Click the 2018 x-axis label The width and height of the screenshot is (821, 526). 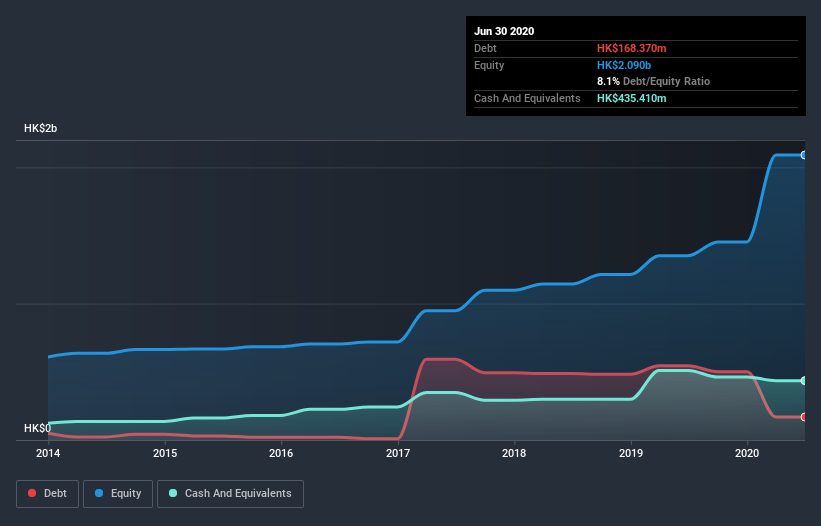[514, 453]
